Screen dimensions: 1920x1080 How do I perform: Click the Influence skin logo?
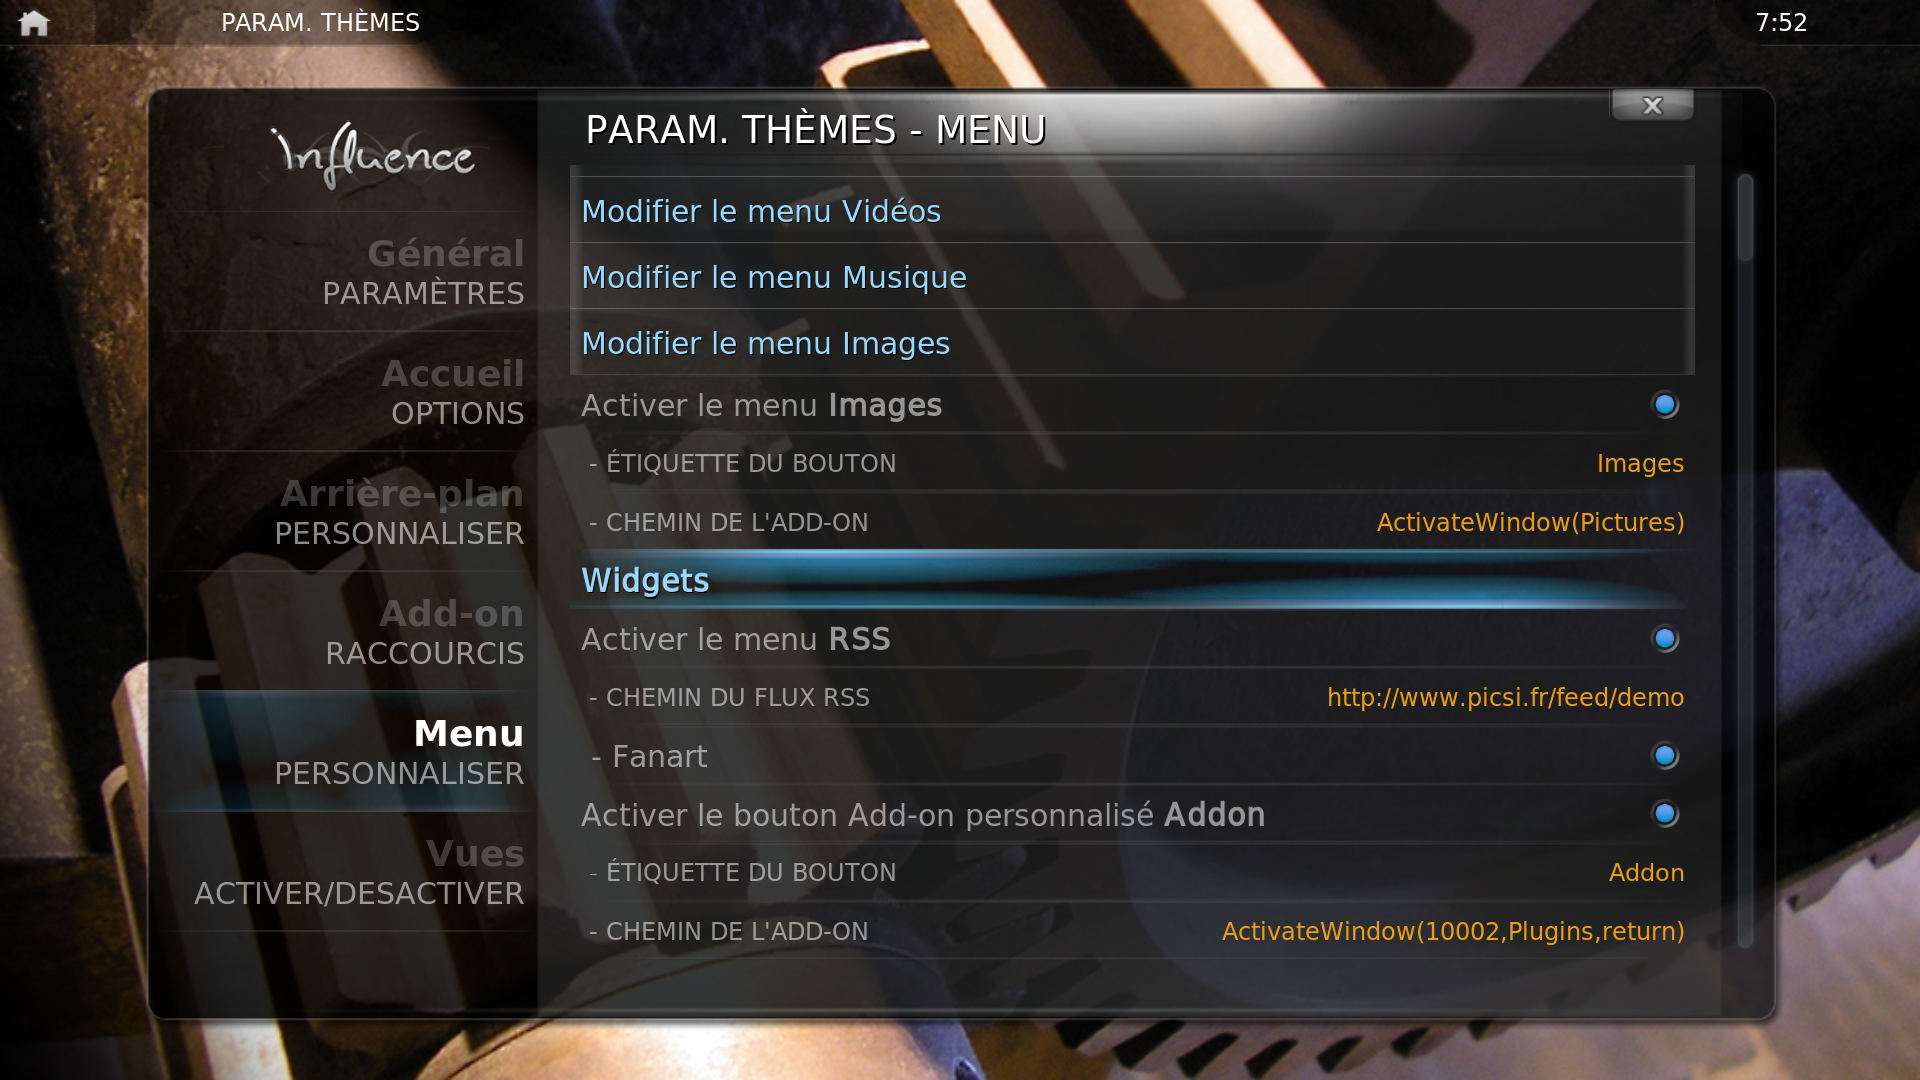tap(373, 155)
